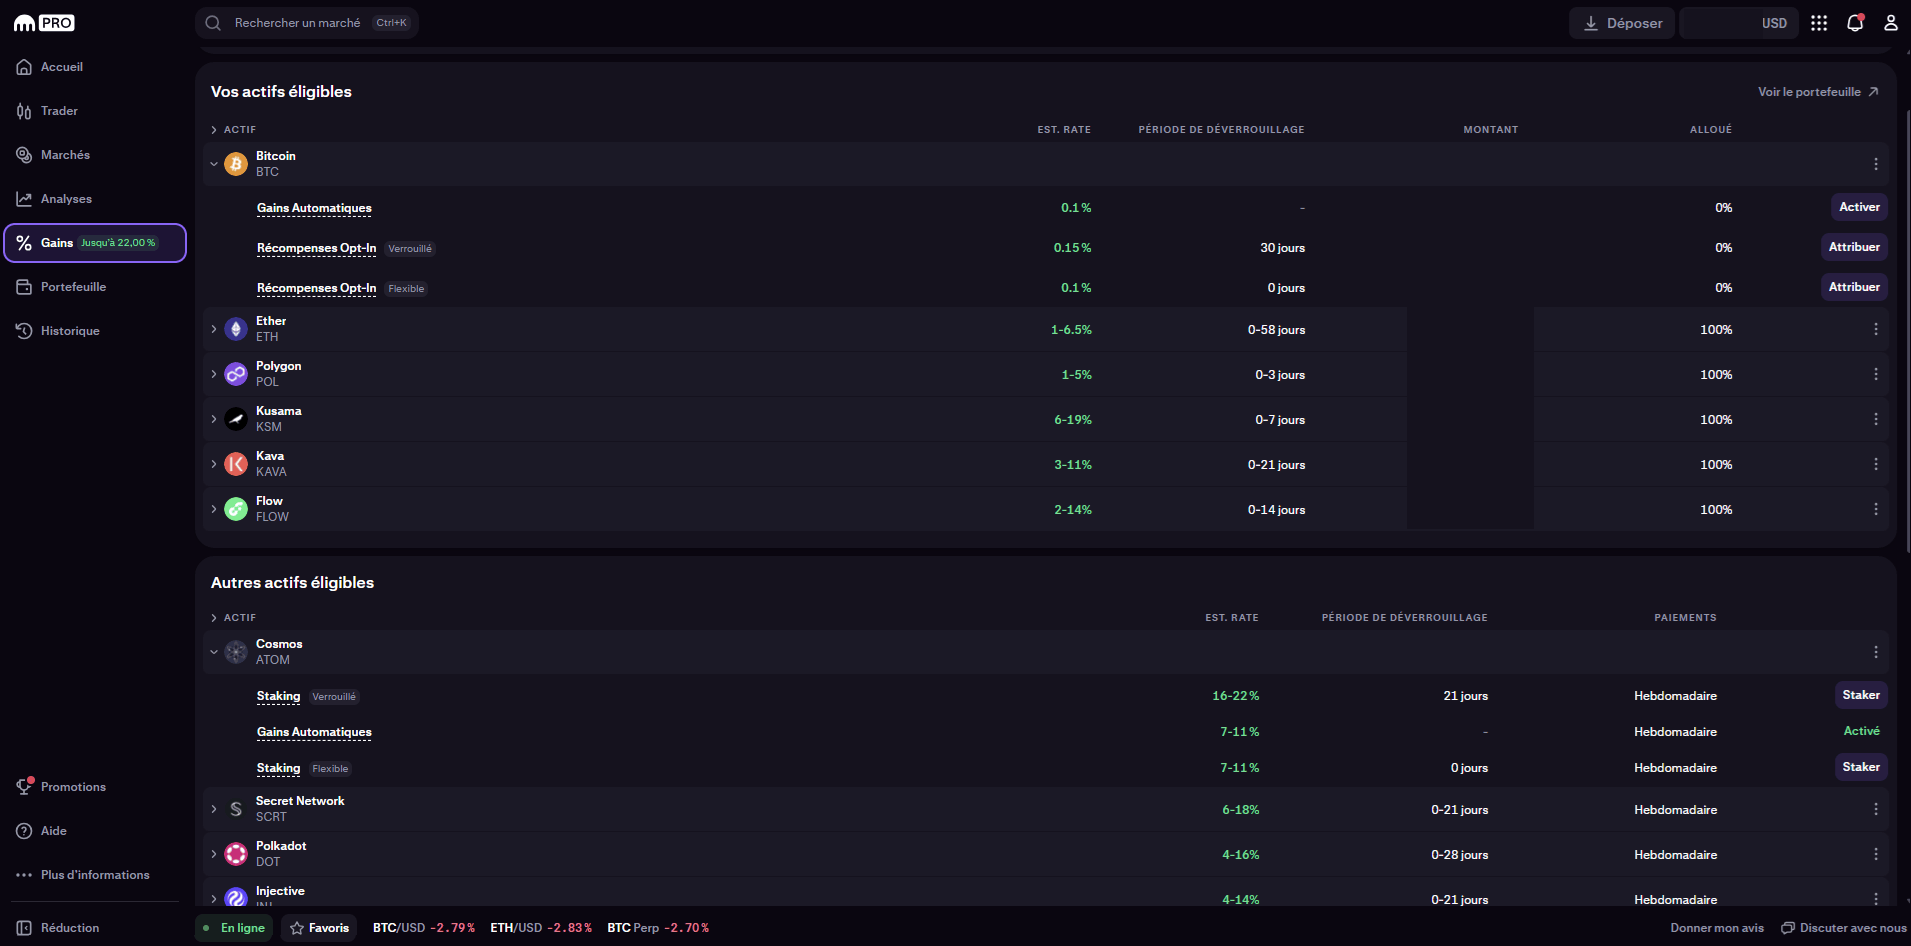Open Marchés from the sidebar
The image size is (1911, 946).
65,155
